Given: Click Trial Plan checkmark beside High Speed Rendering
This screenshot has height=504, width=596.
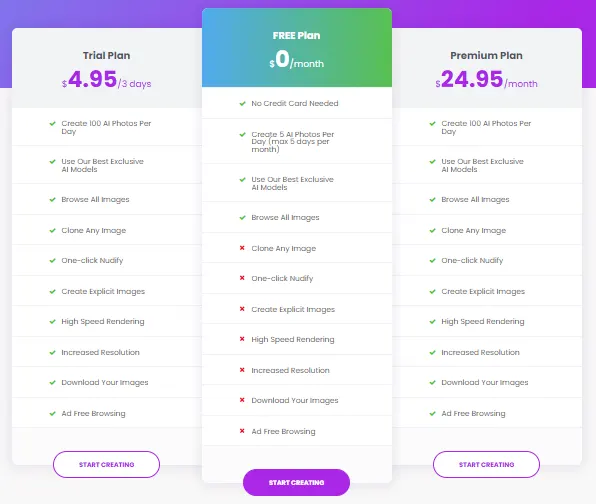Looking at the screenshot, I should click(x=52, y=322).
